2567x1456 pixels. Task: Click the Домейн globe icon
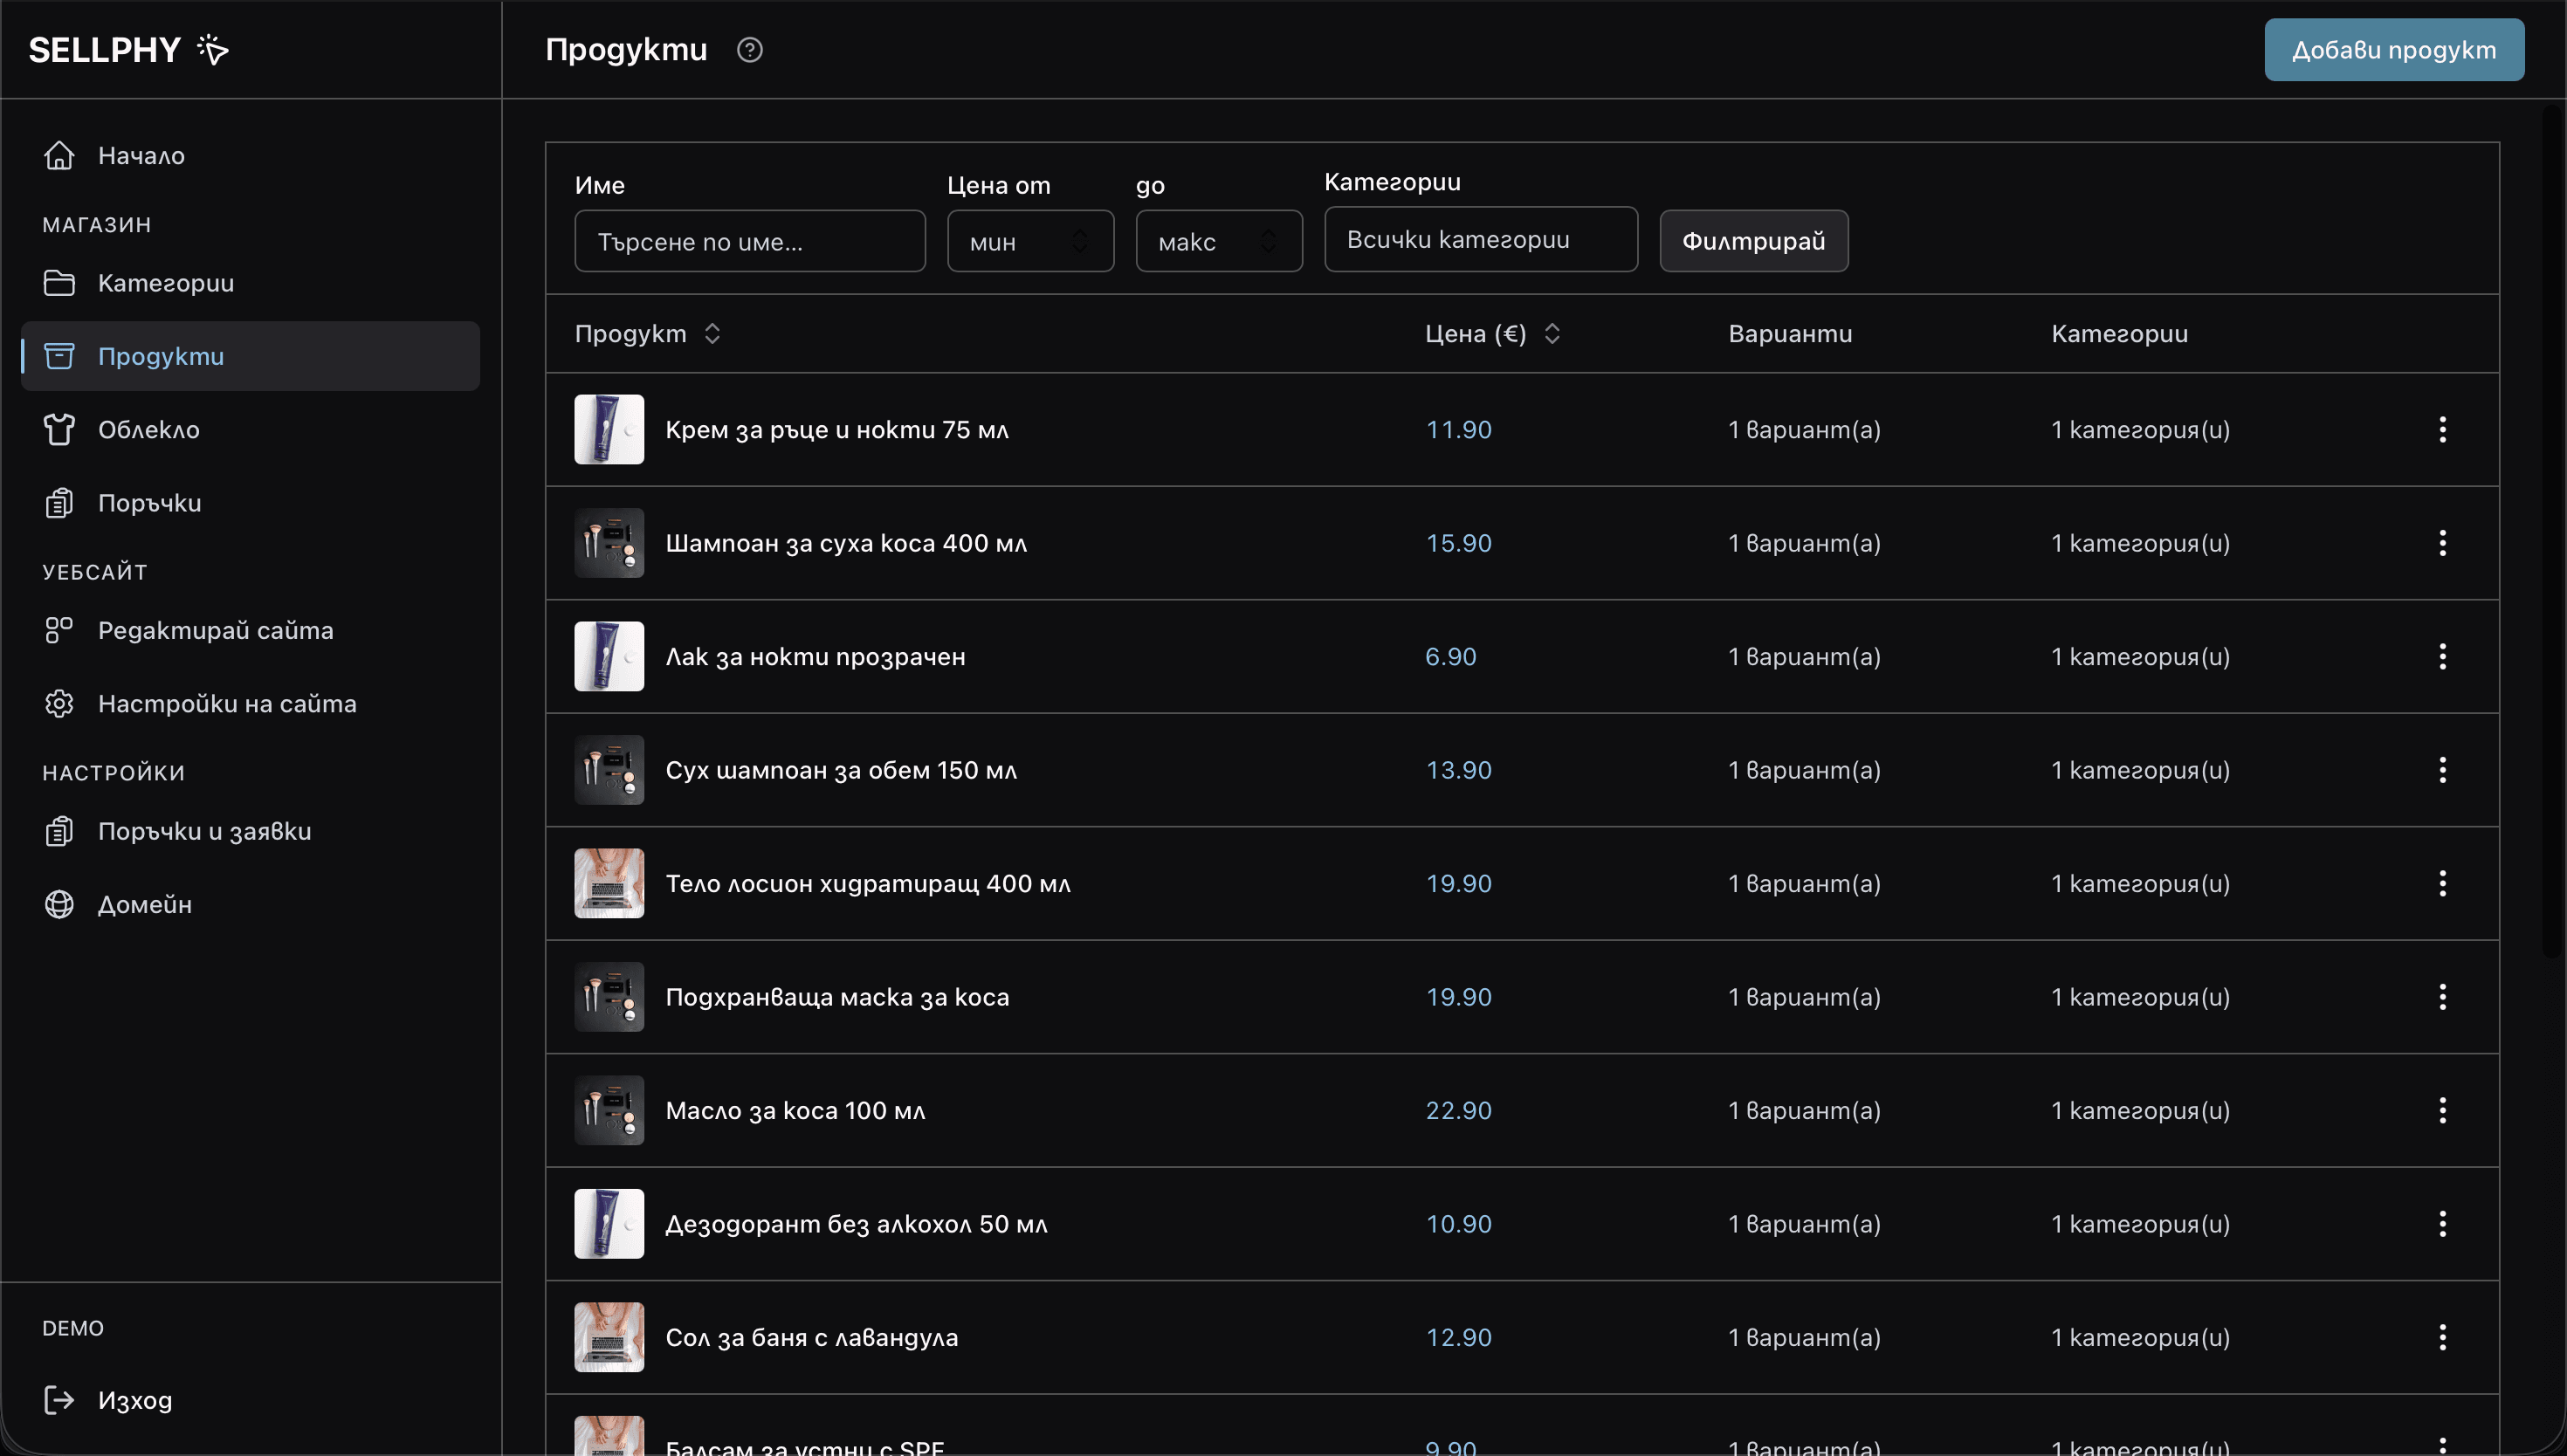[x=59, y=904]
